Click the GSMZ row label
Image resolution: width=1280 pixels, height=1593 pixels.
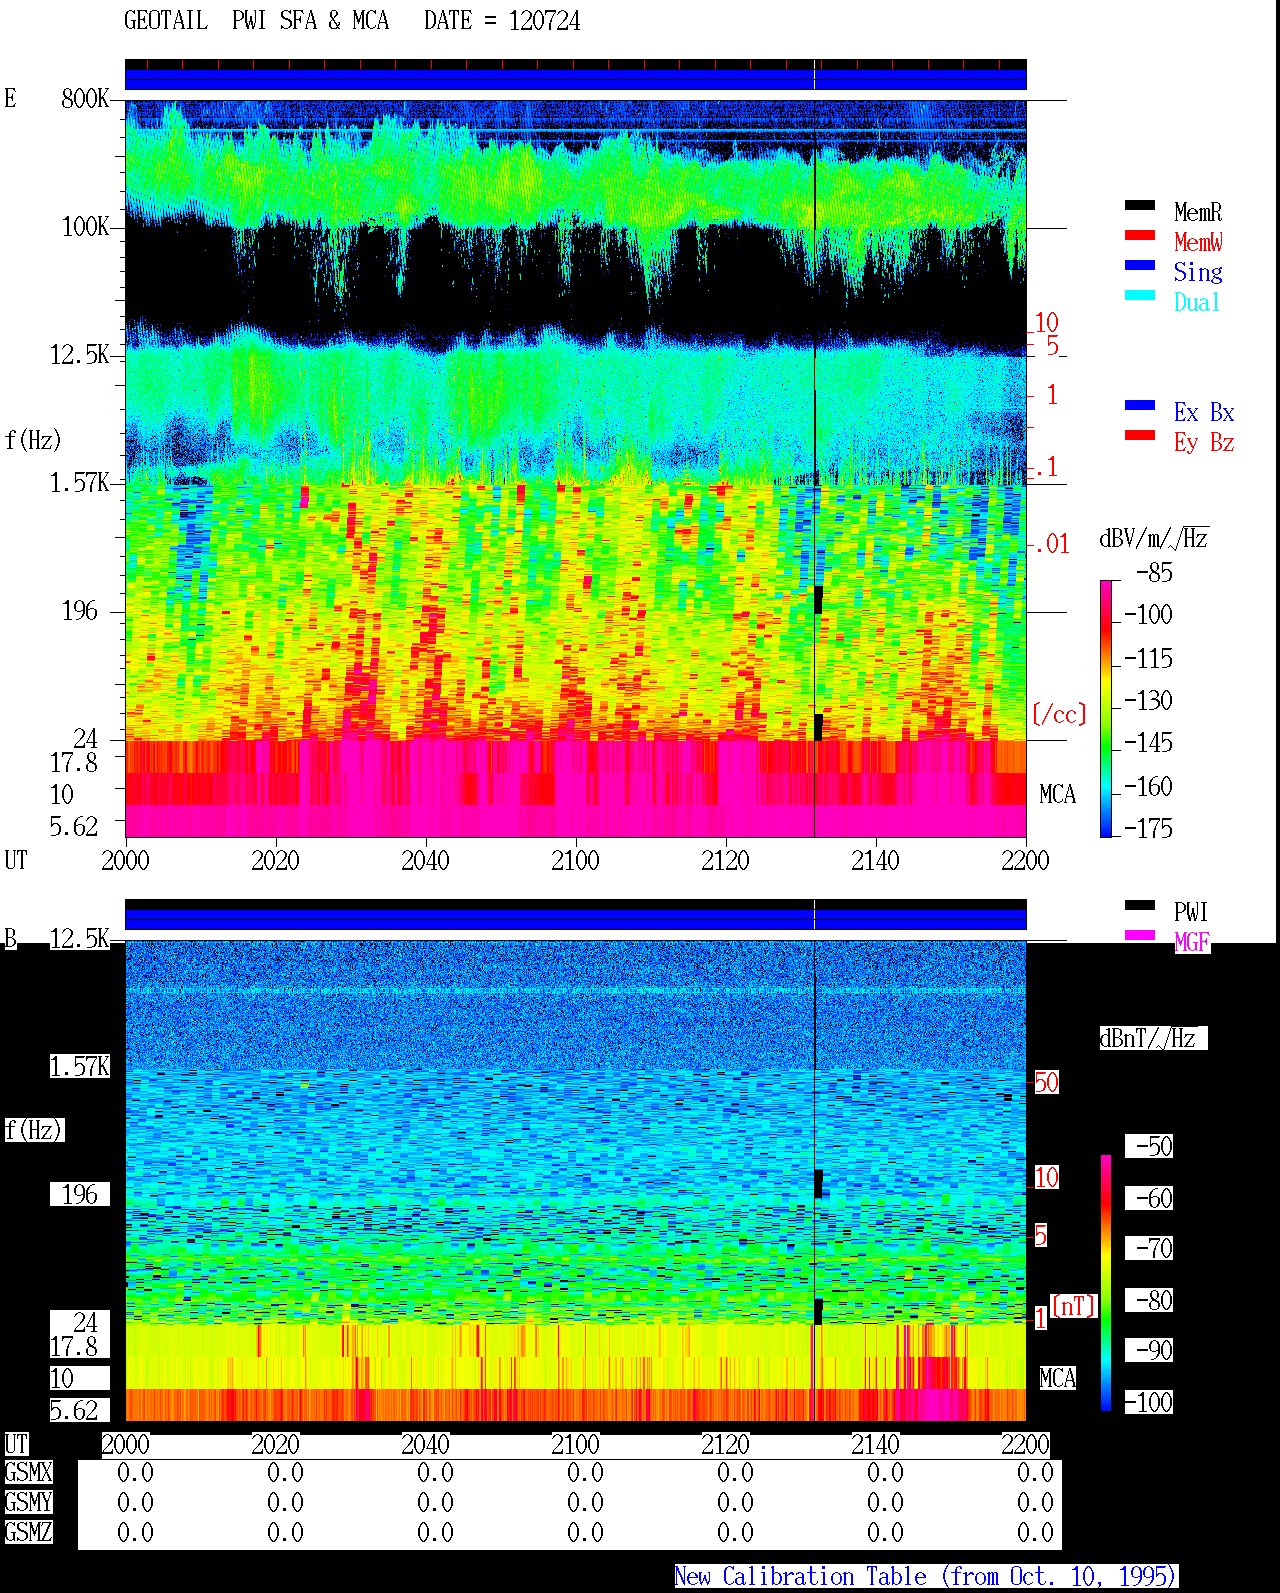(x=28, y=1532)
